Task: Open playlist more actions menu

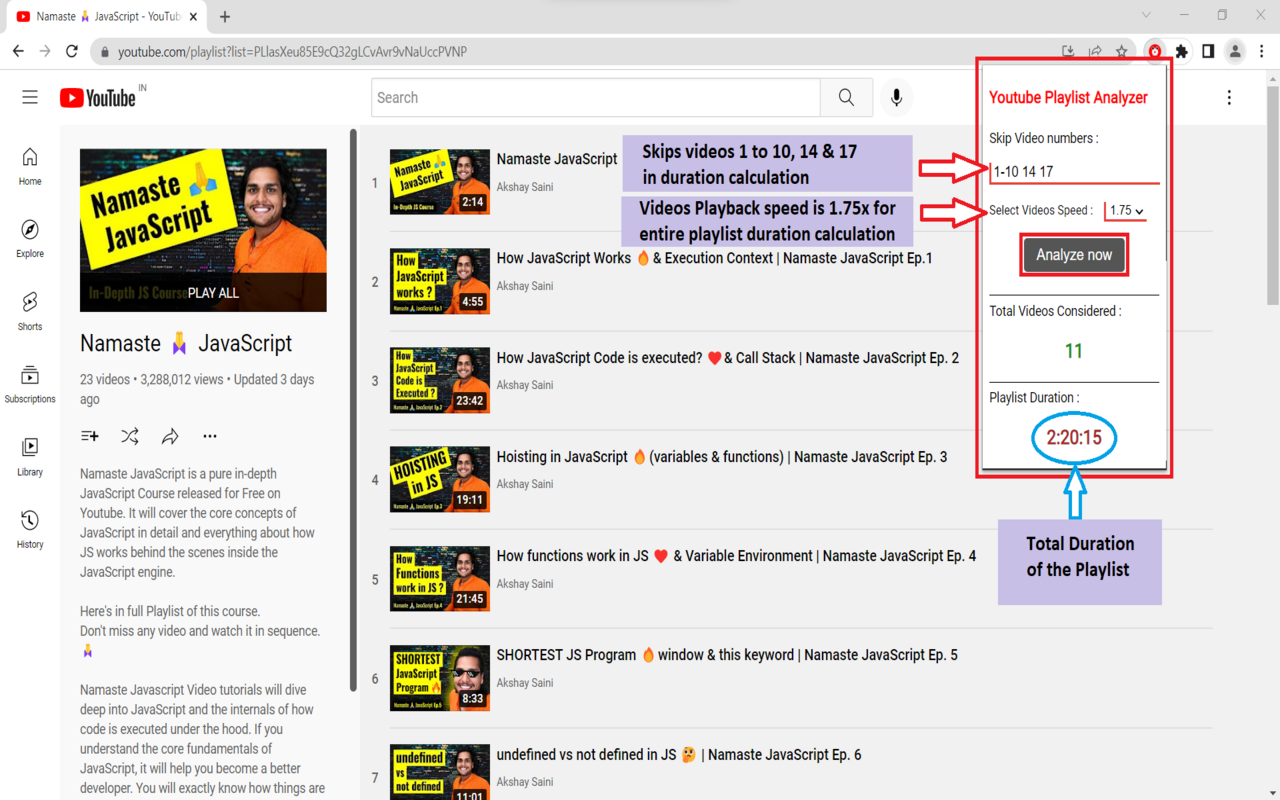Action: (x=209, y=436)
